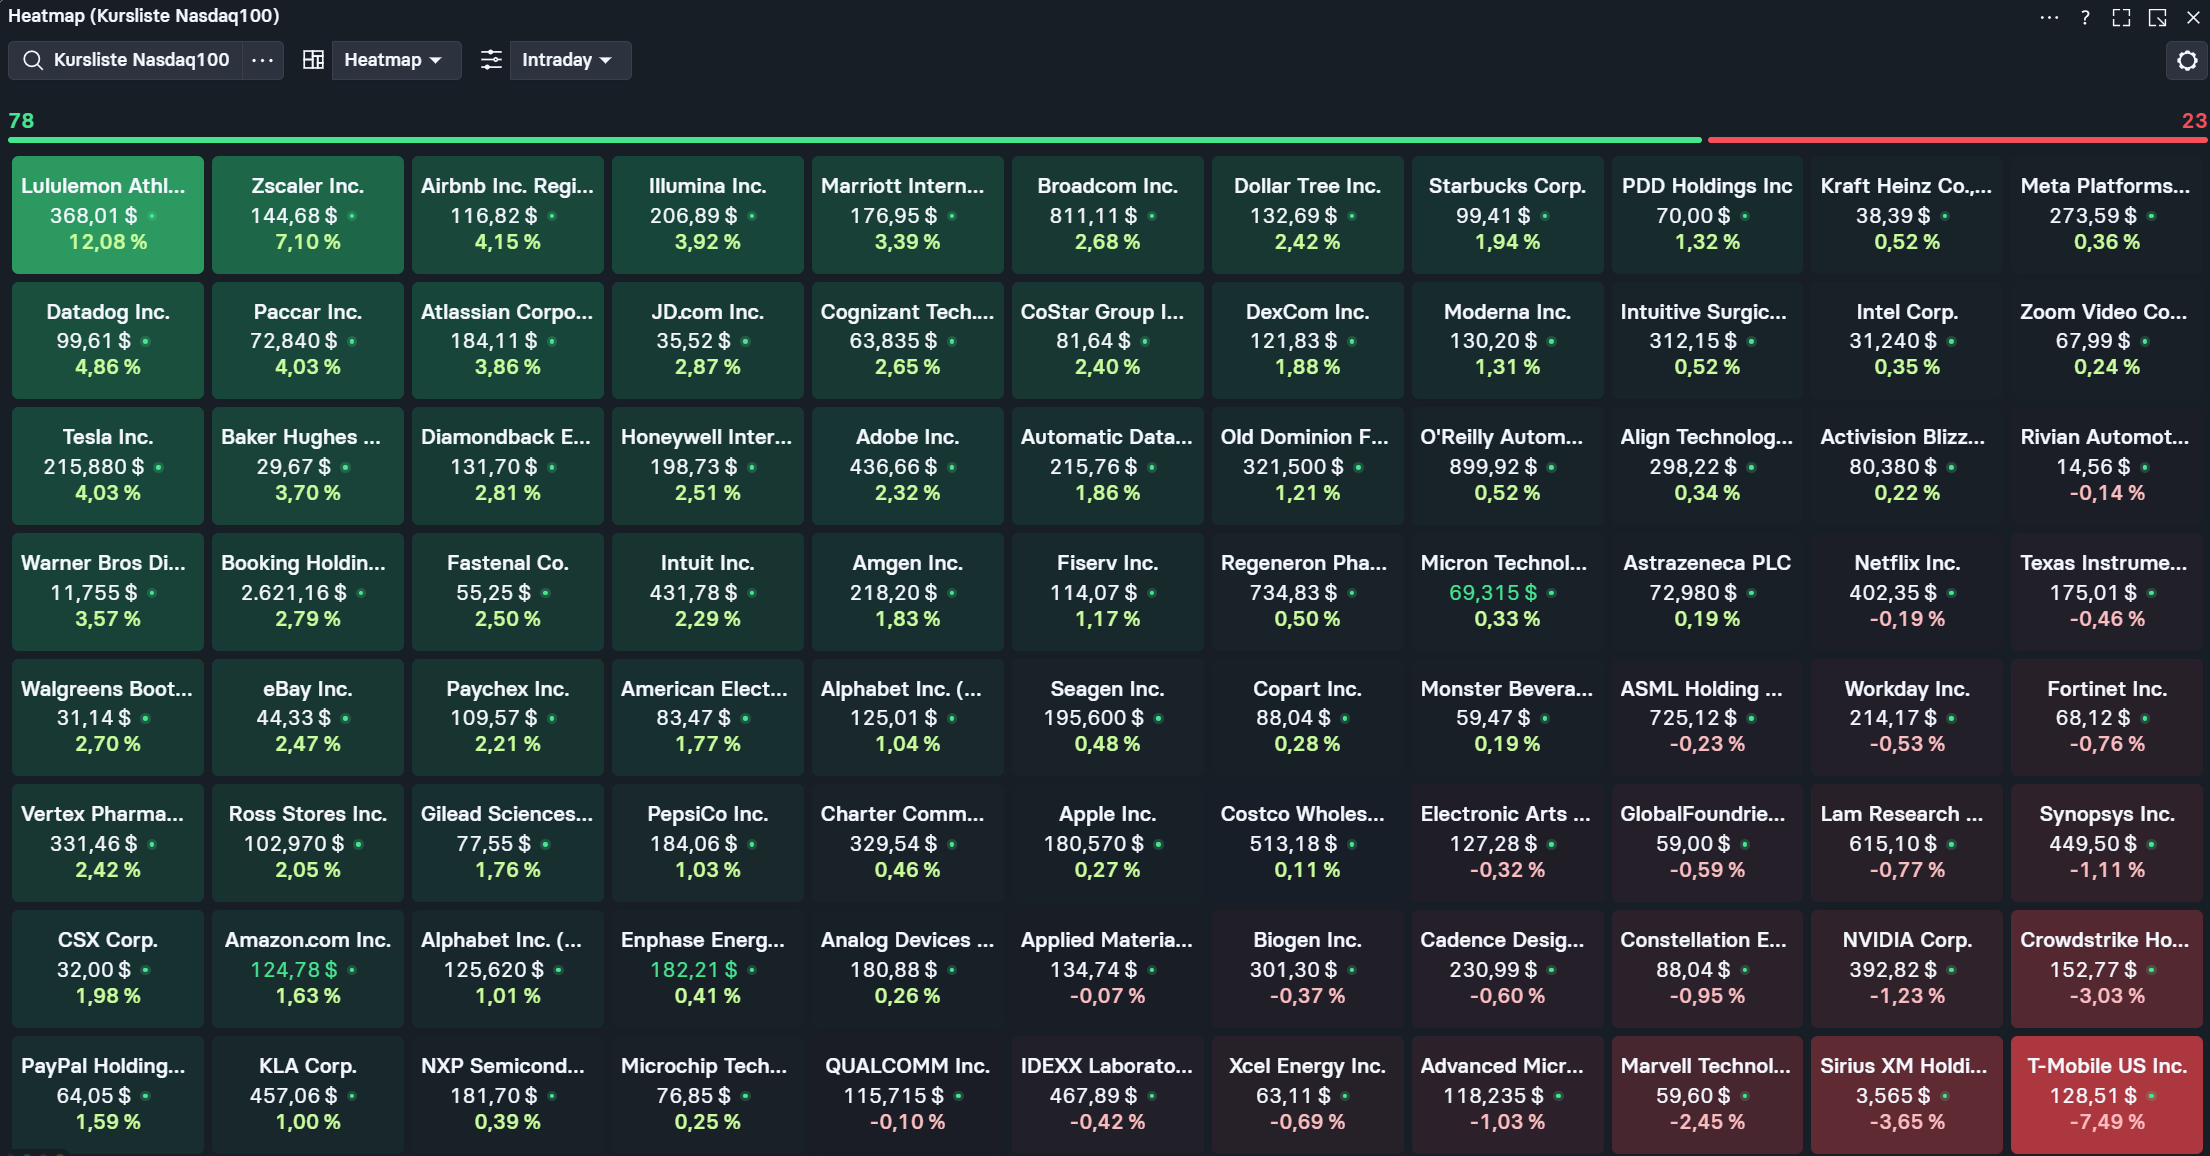This screenshot has height=1156, width=2210.
Task: Click the Texas Instruments tile
Action: tap(2107, 592)
